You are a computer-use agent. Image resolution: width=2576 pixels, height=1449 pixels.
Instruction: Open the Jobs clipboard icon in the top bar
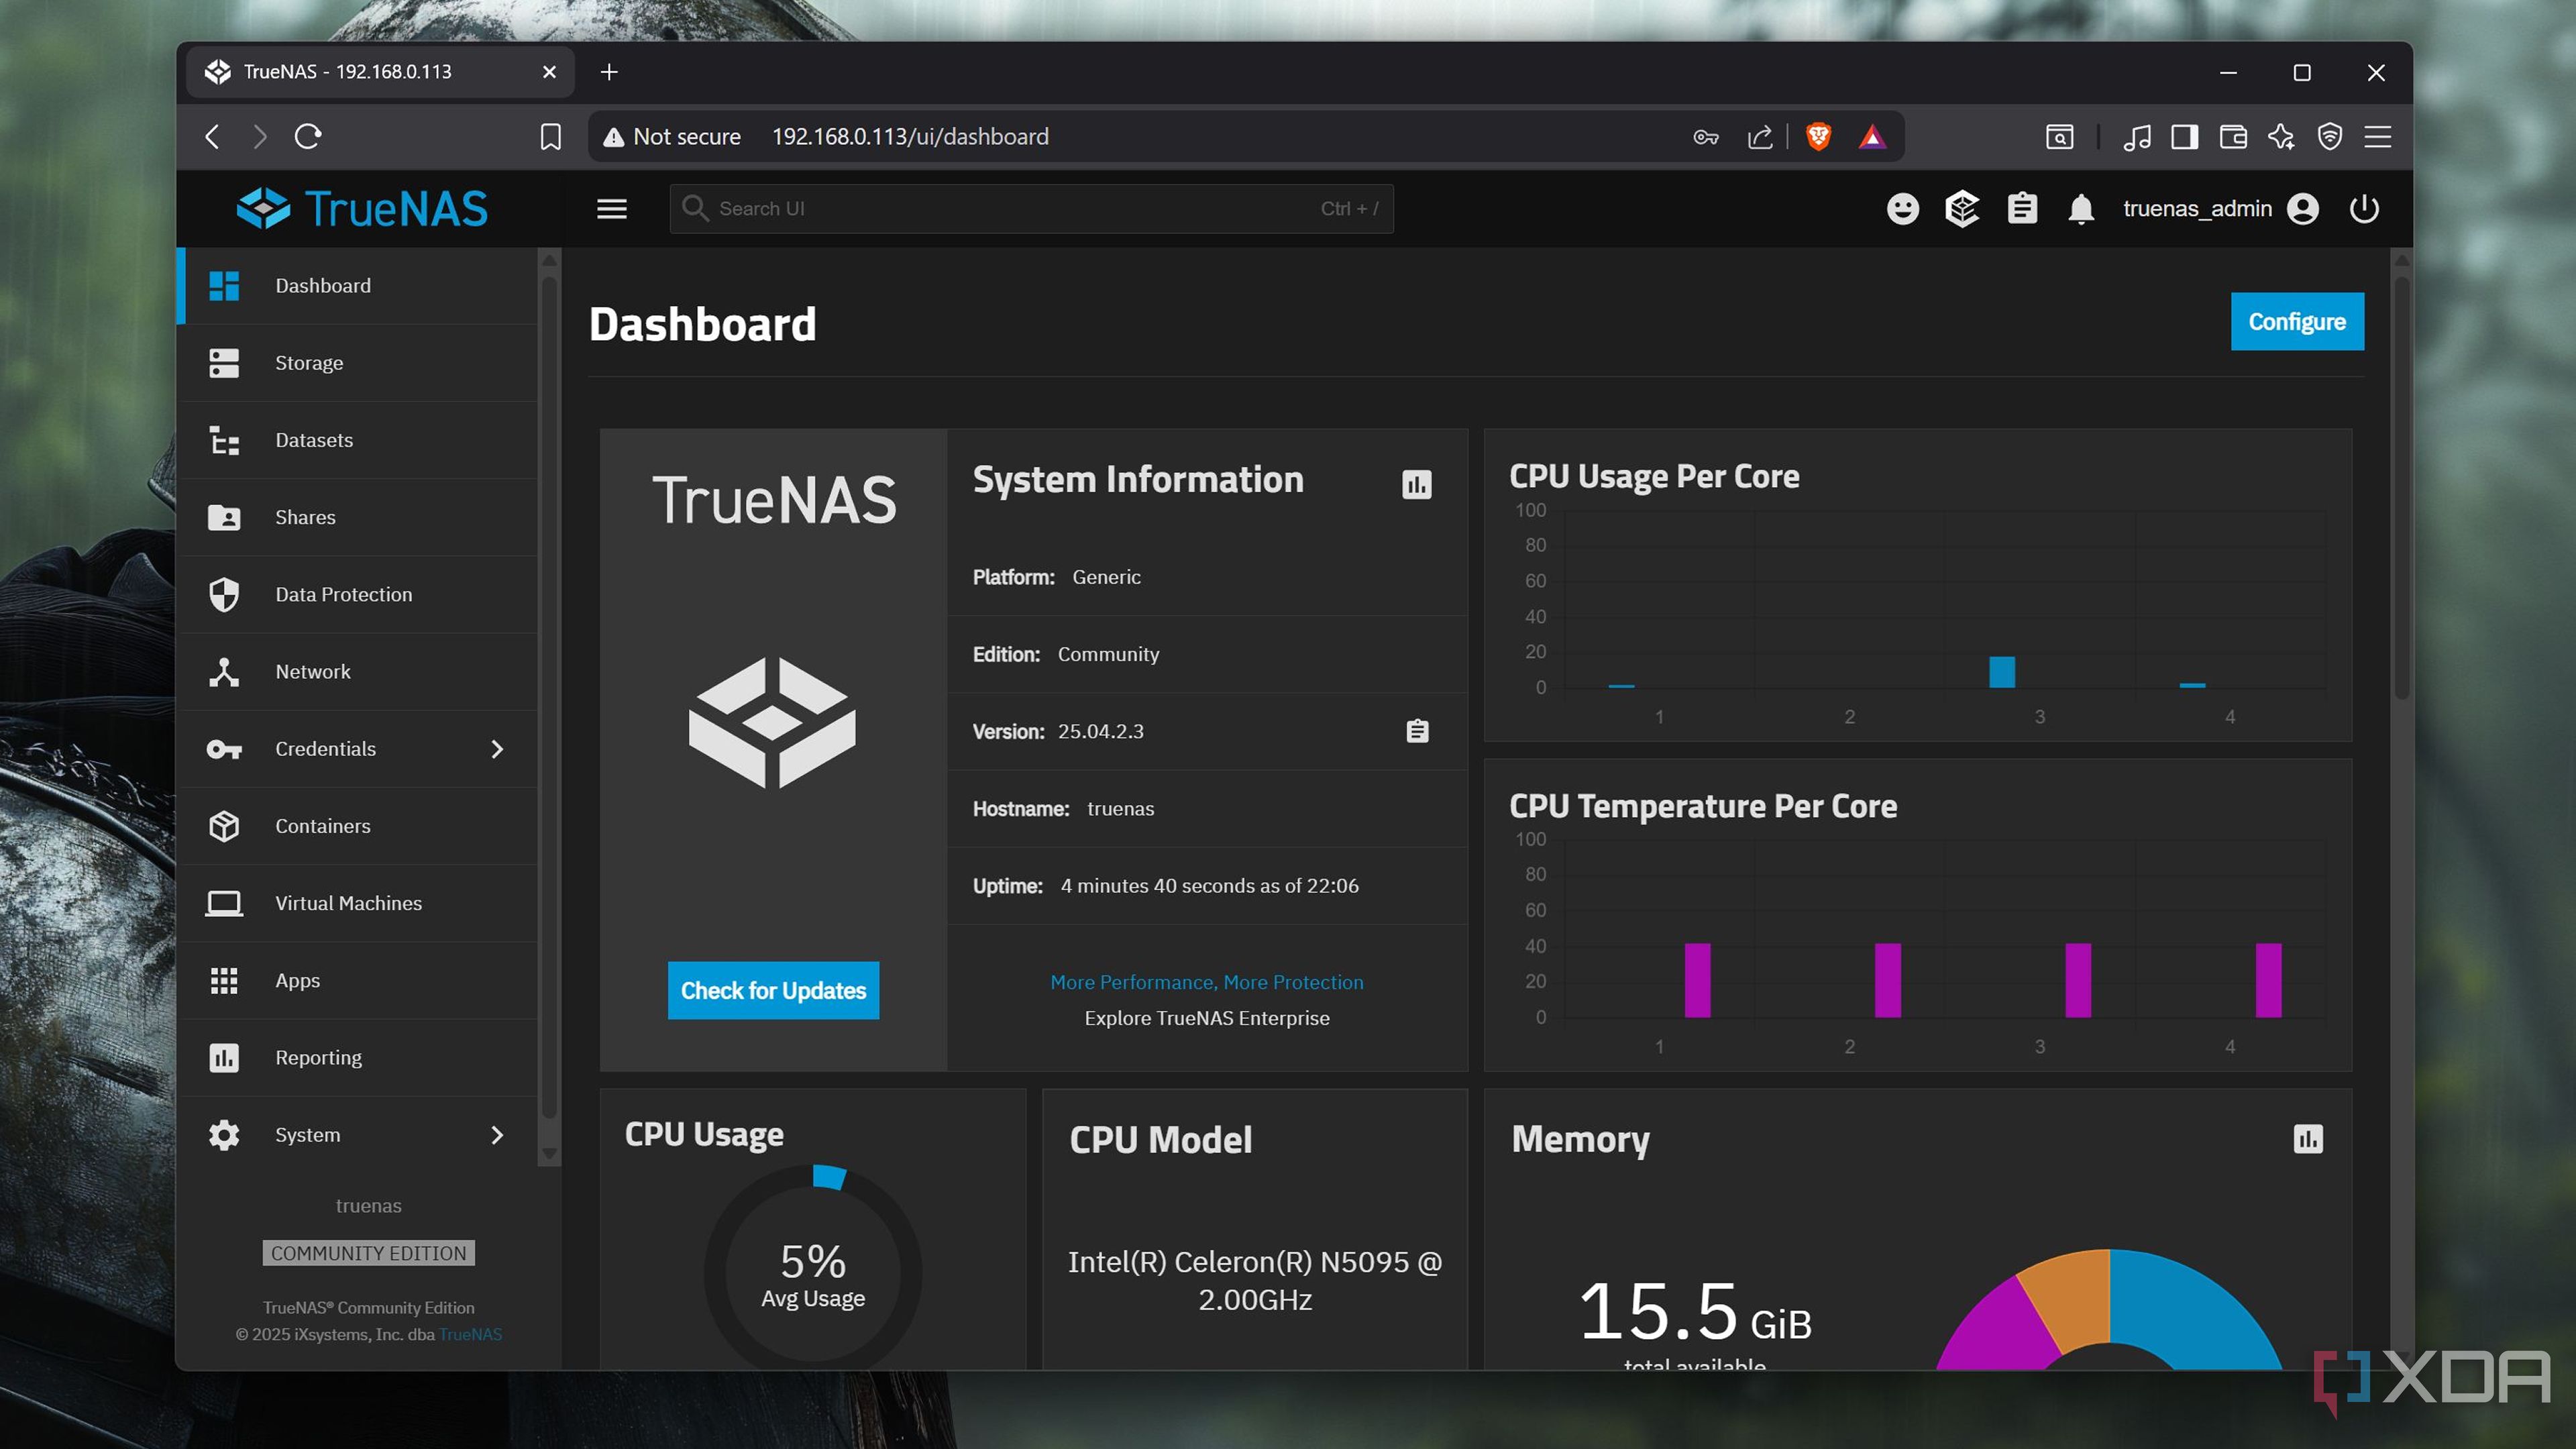click(2022, 209)
